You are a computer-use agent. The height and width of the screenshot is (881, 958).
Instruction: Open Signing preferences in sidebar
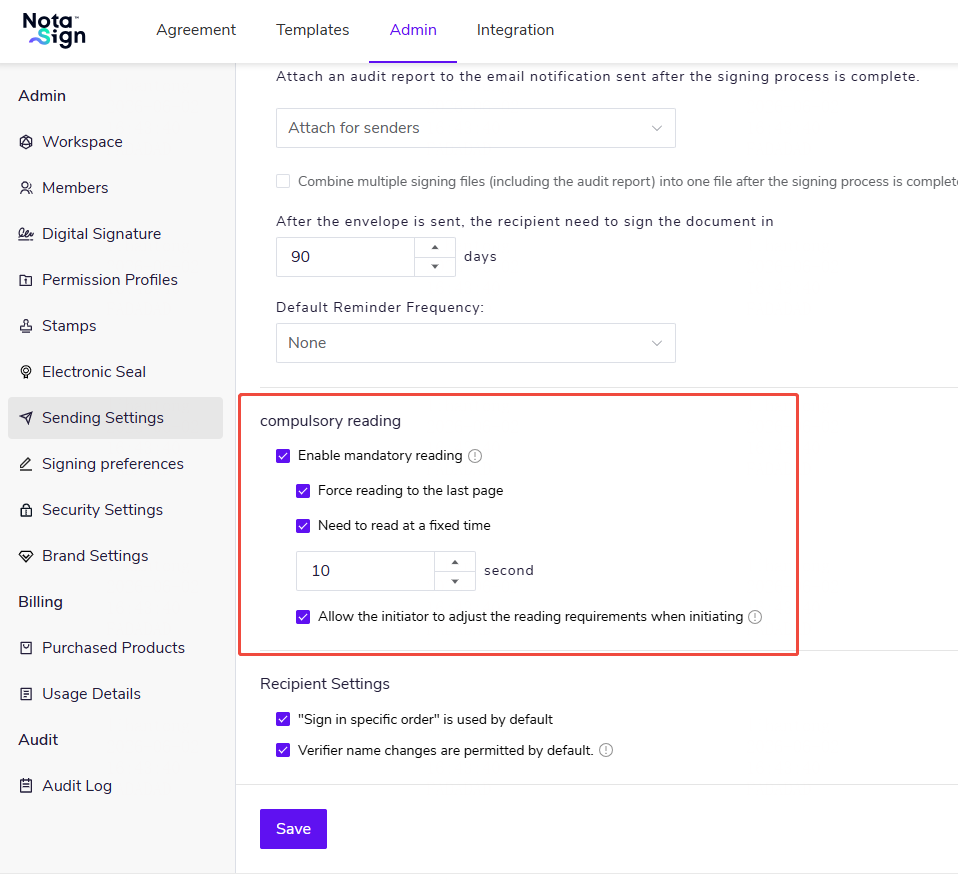(112, 464)
